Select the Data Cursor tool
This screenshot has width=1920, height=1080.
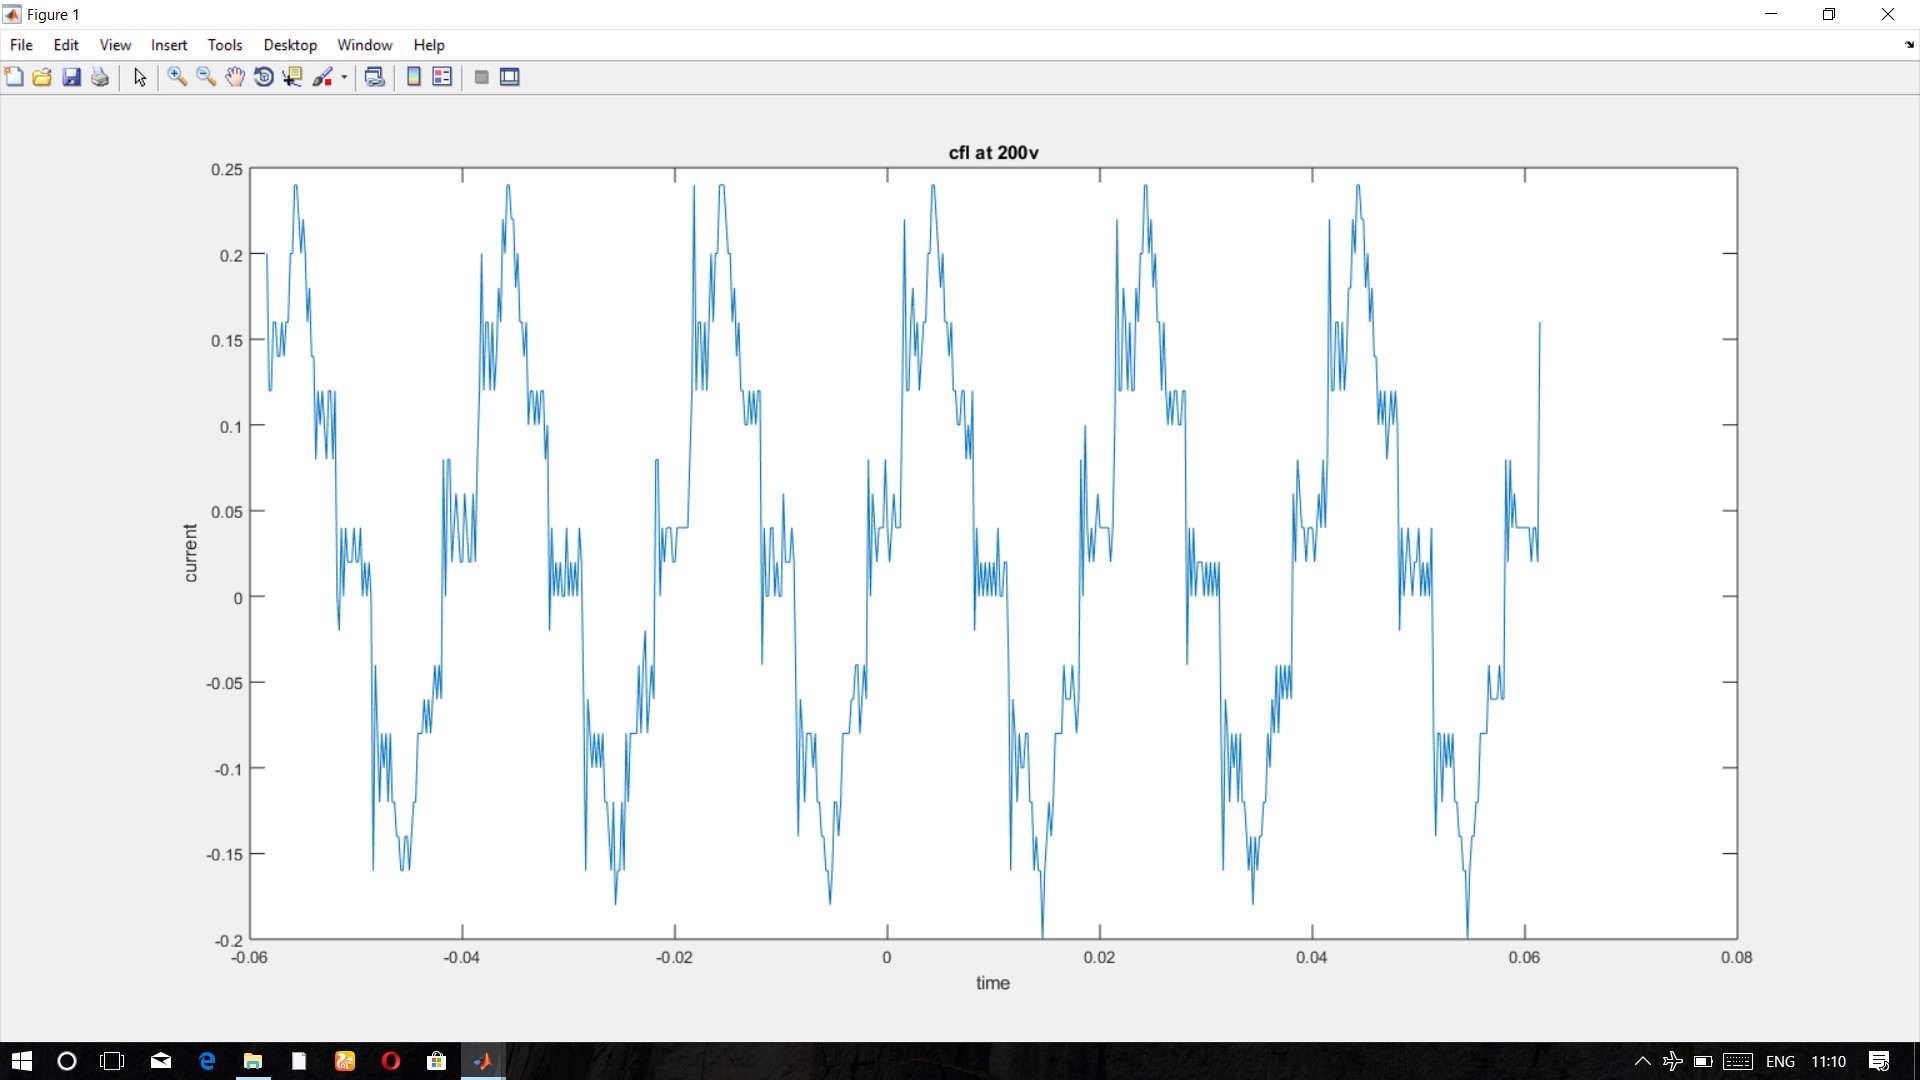[292, 77]
